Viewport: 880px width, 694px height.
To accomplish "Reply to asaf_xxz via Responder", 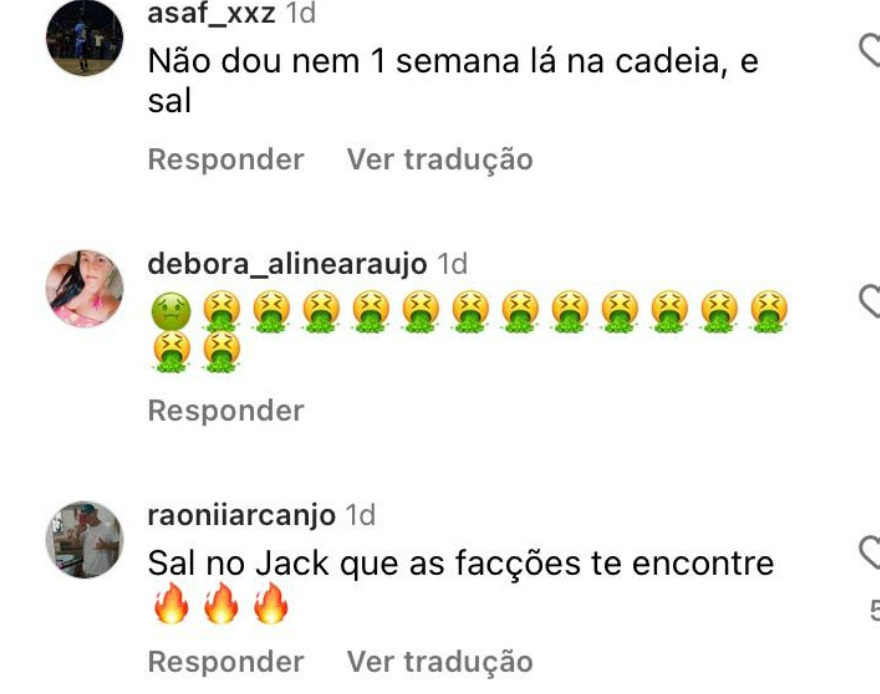I will (x=226, y=159).
